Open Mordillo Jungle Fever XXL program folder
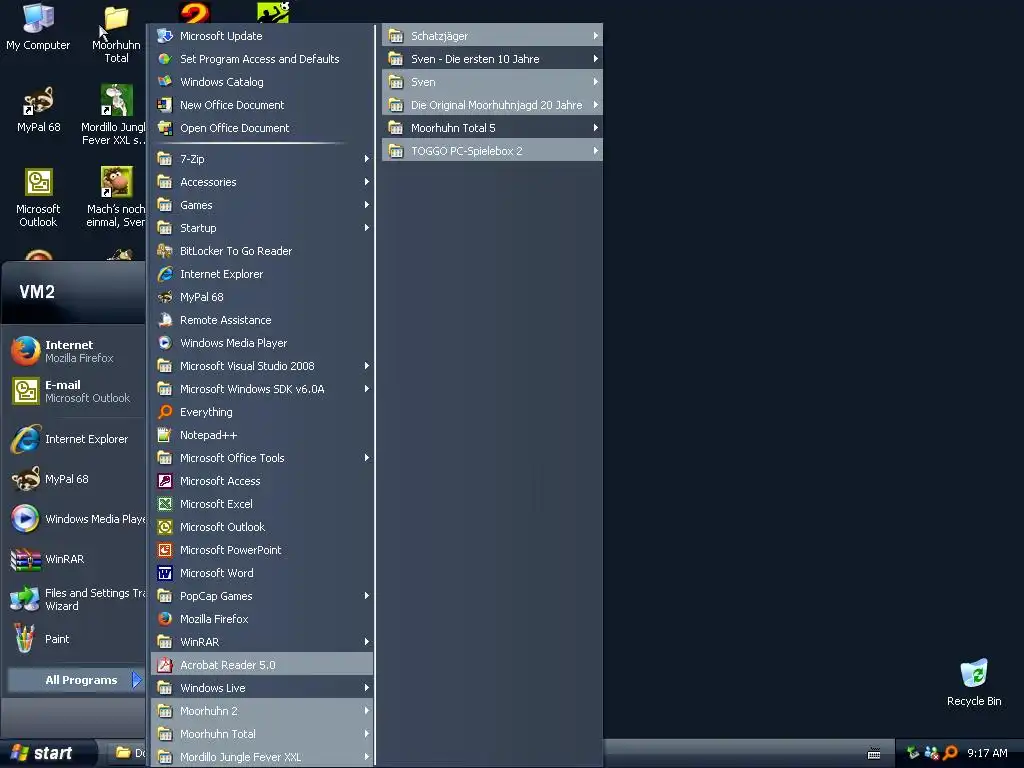 tap(262, 757)
